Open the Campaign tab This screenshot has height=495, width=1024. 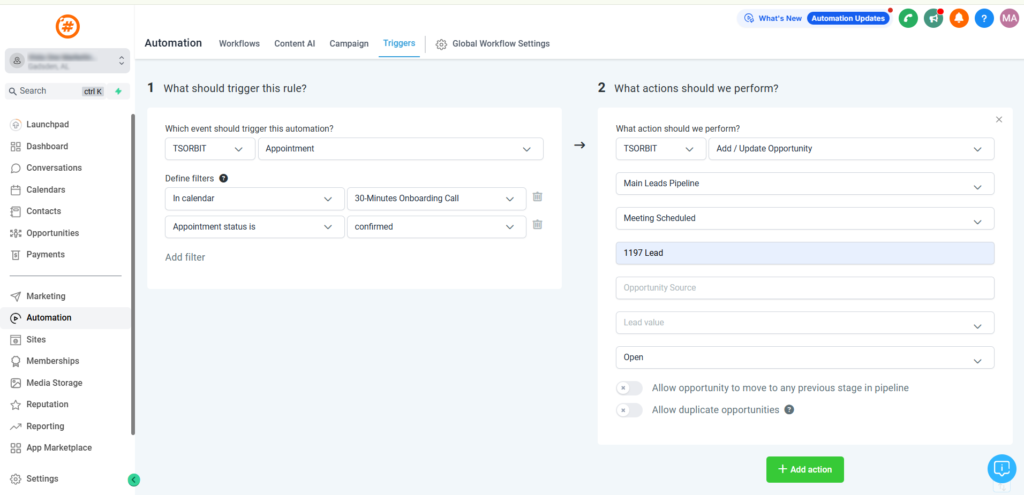click(x=349, y=44)
